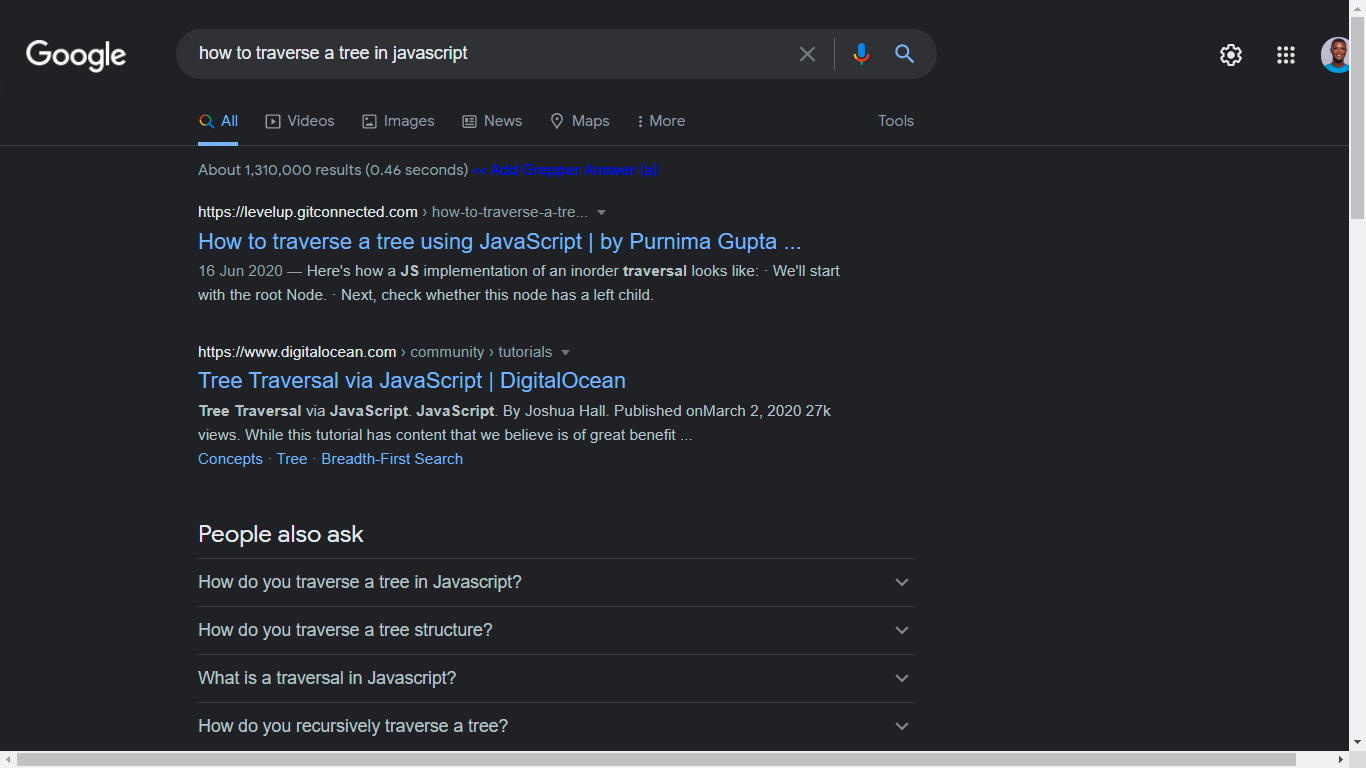Open the More search categories menu
The image size is (1366, 768).
[661, 121]
